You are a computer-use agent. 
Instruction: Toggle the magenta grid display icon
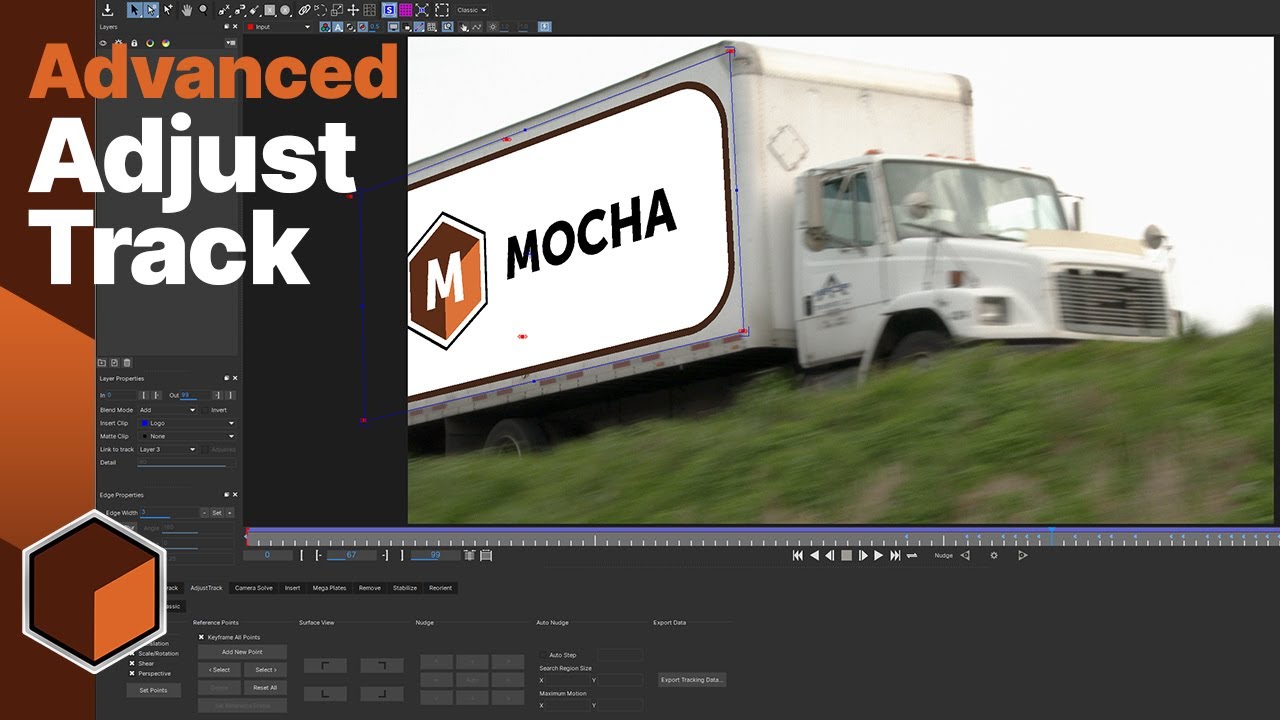[x=405, y=10]
